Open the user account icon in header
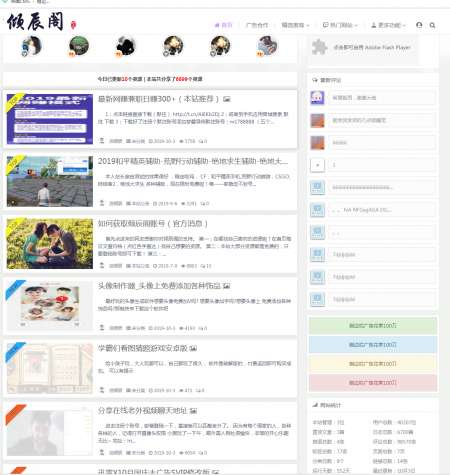This screenshot has width=450, height=475. pos(419,25)
